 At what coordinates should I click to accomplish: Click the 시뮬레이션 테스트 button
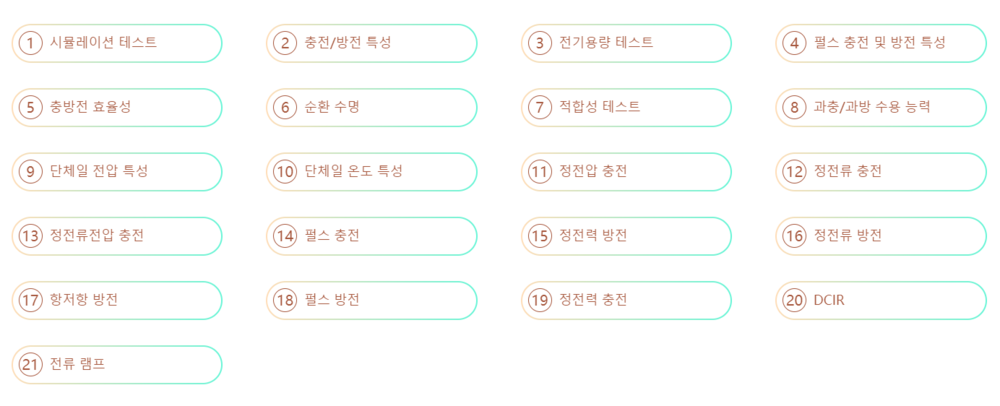click(116, 43)
